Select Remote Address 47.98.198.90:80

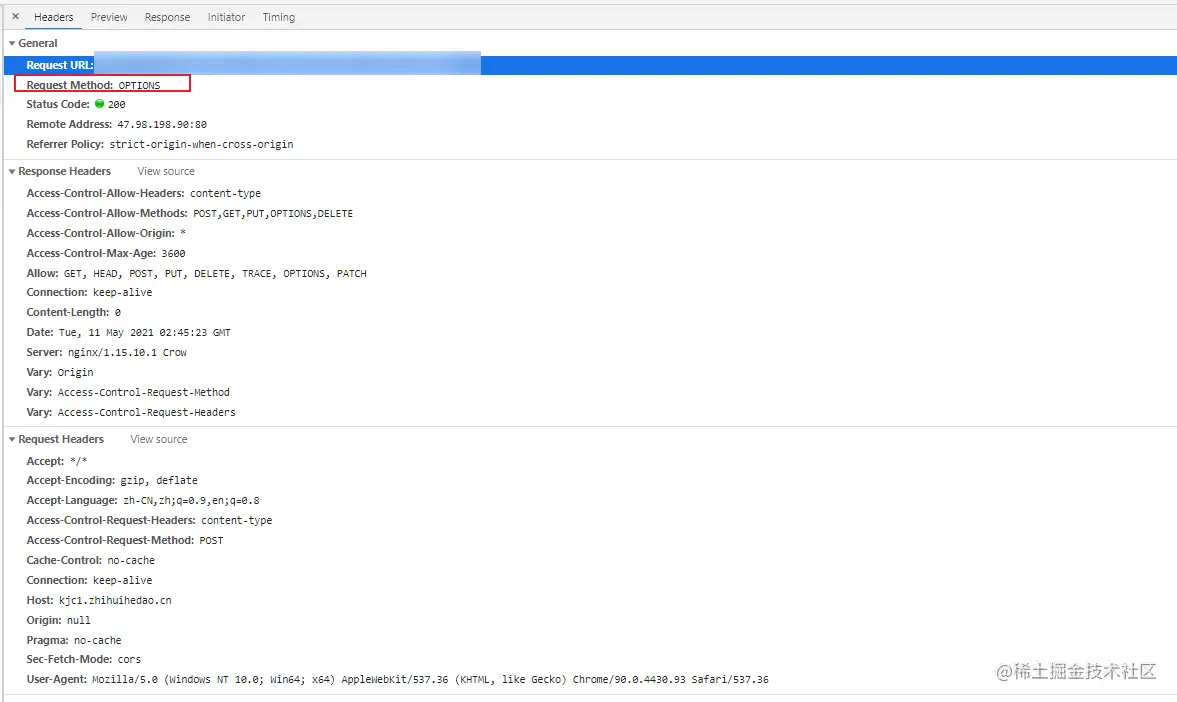tap(116, 124)
